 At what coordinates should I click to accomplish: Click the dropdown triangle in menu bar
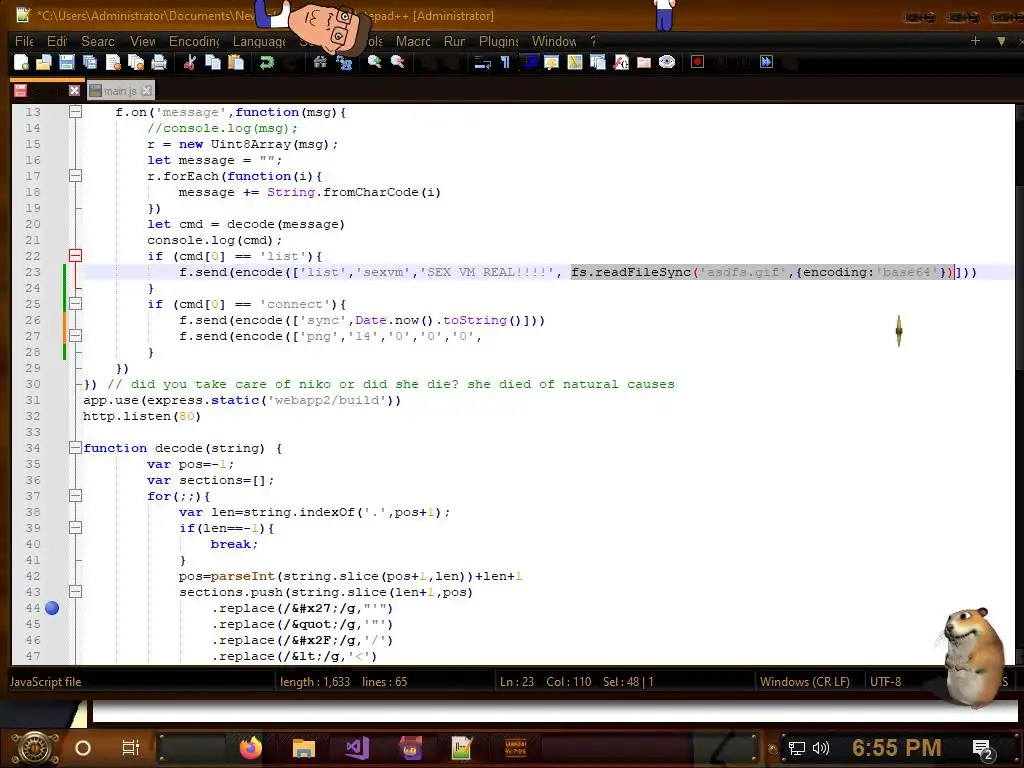(1001, 41)
